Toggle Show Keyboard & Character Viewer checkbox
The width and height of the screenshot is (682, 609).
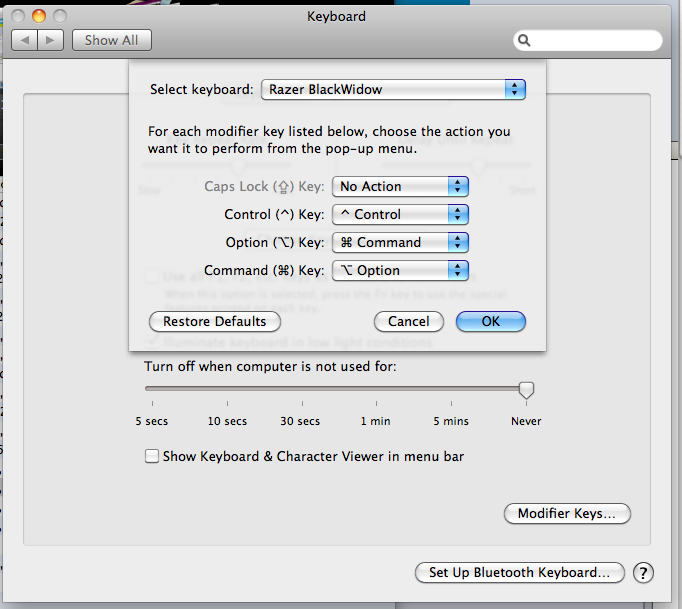coord(152,456)
